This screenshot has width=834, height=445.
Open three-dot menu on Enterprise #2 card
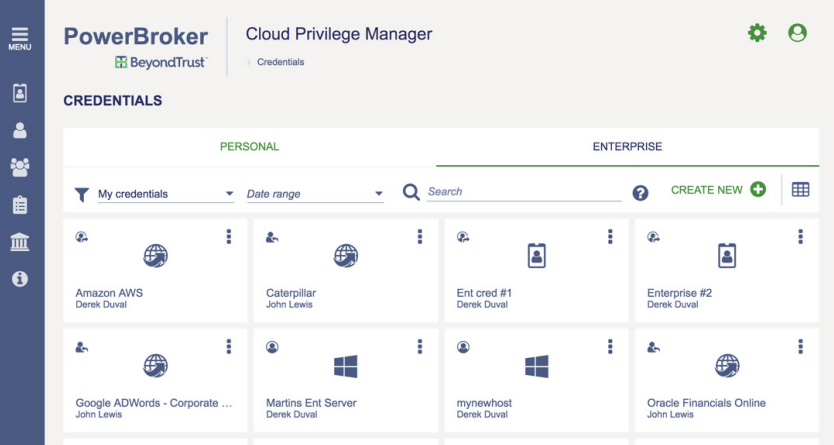click(800, 237)
